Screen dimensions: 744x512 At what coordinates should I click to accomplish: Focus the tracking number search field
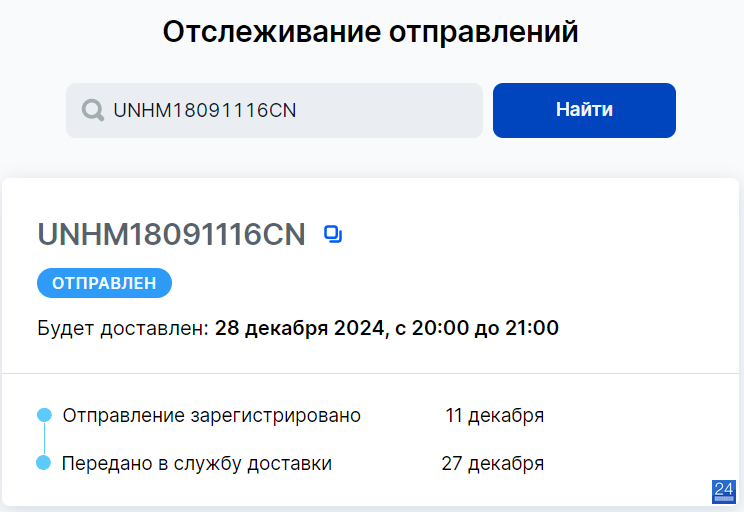(x=274, y=111)
